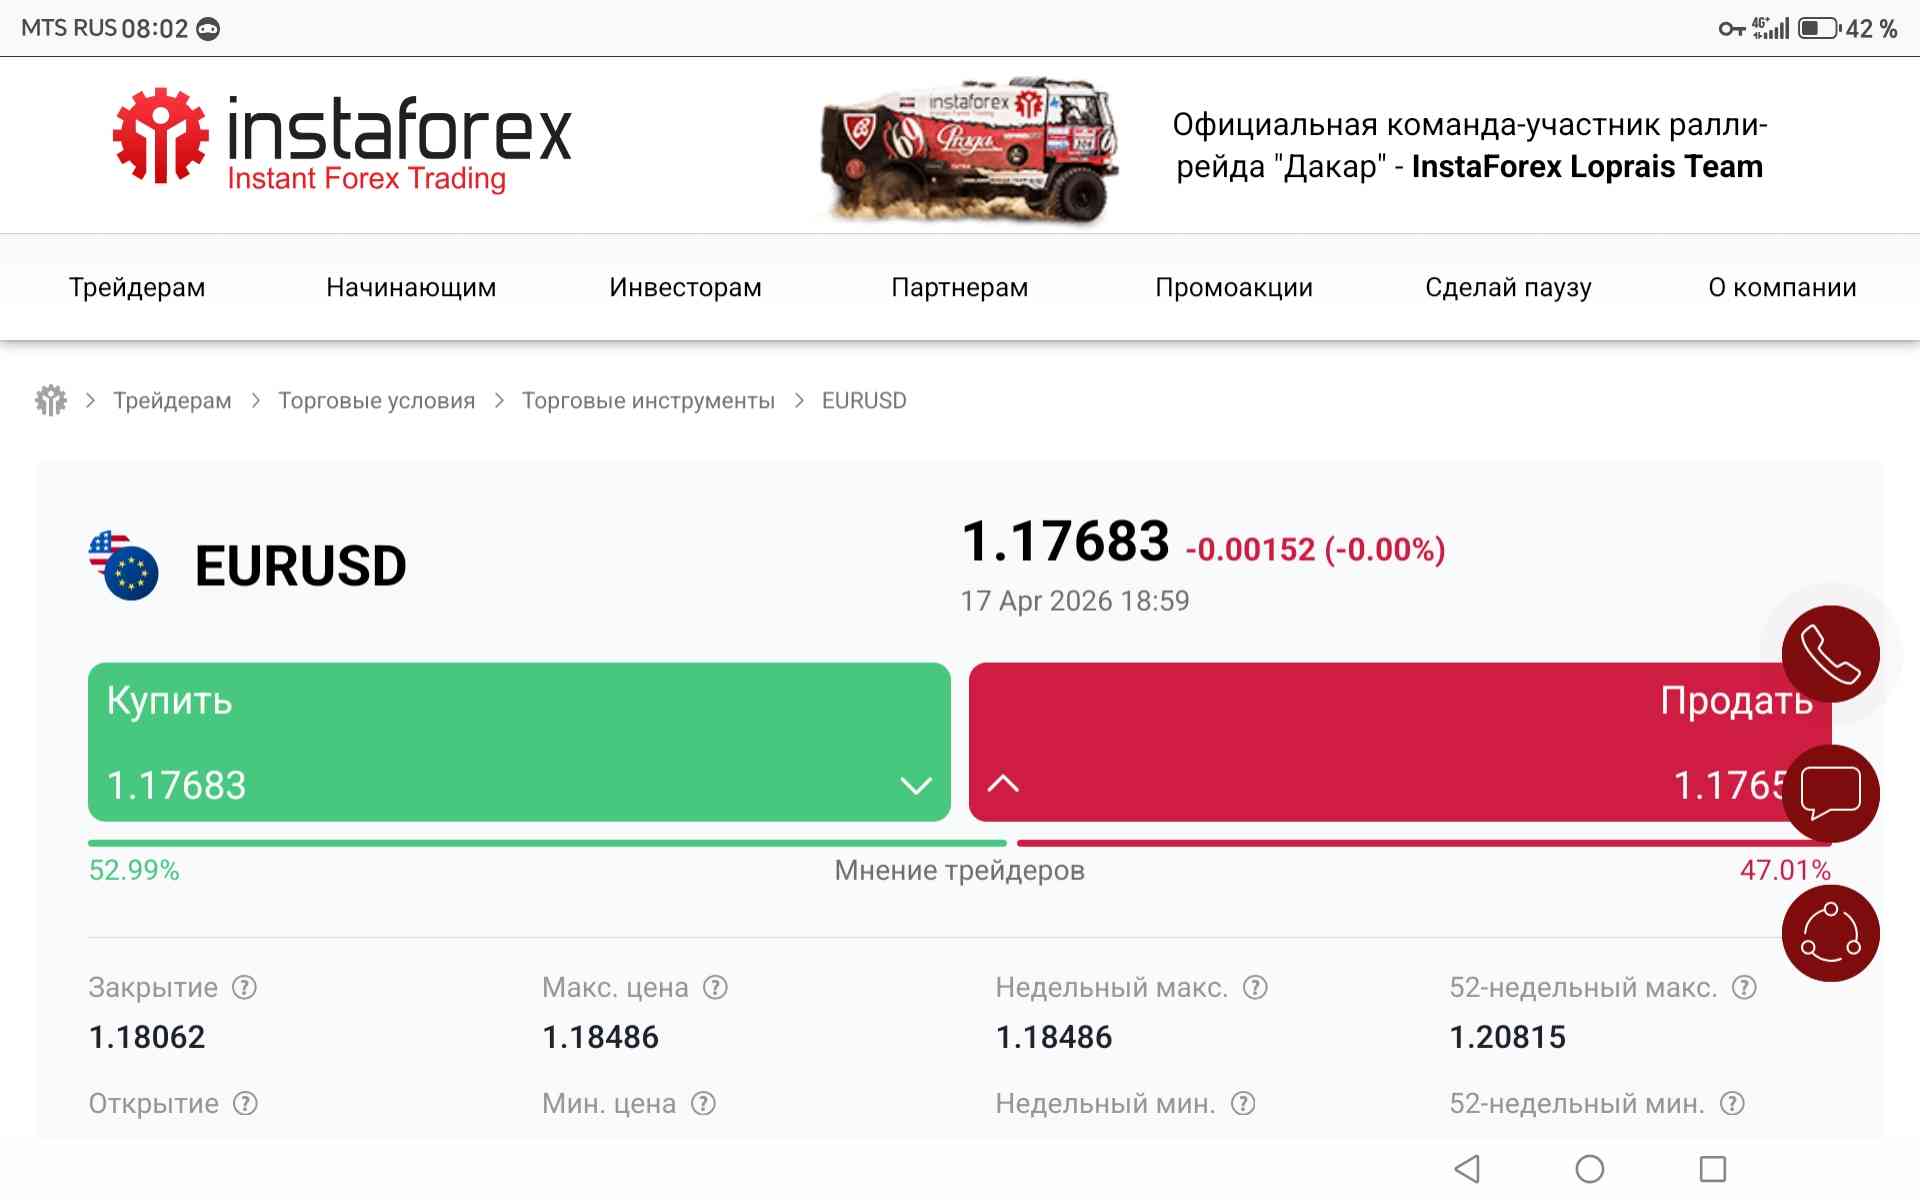The height and width of the screenshot is (1200, 1920).
Task: Open the live chat bubble button
Action: [1830, 793]
